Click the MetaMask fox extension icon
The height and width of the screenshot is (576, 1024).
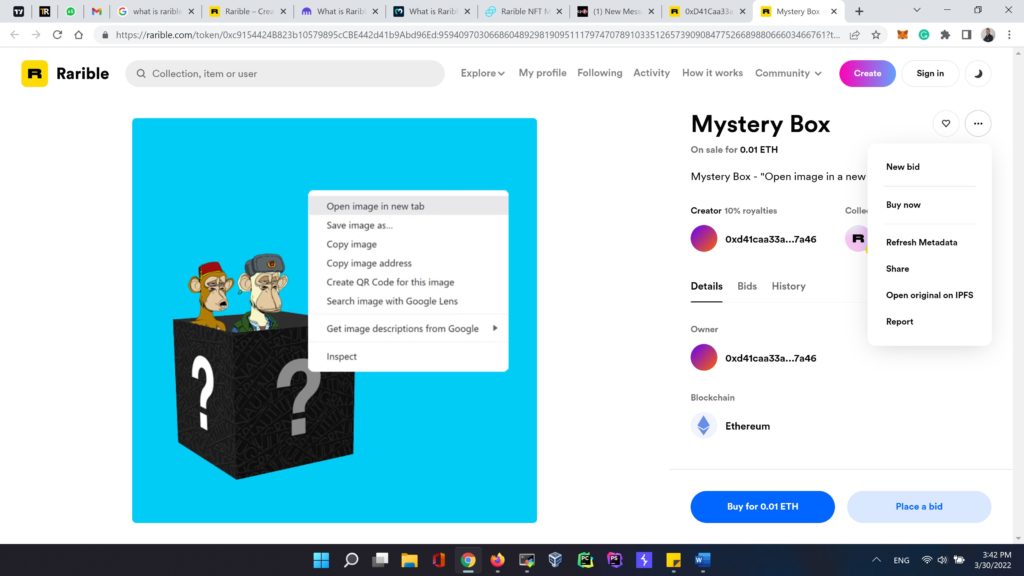coord(902,34)
